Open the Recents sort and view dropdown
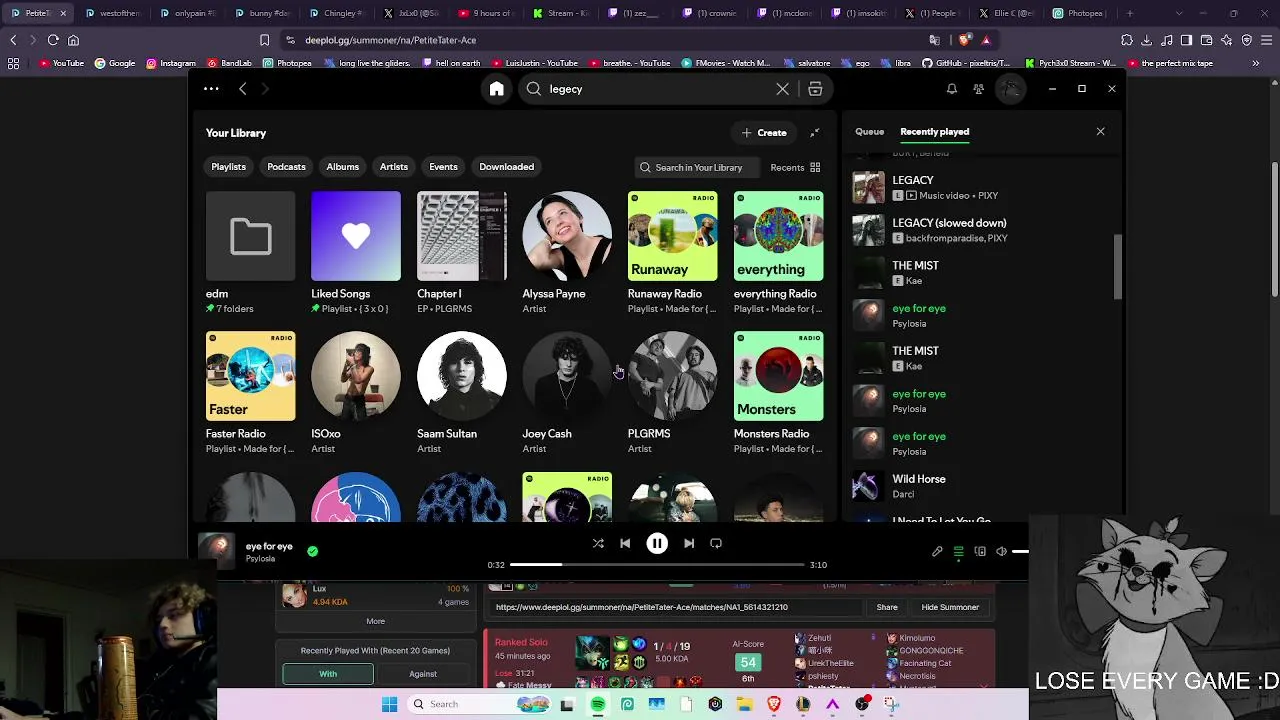This screenshot has width=1280, height=720. click(x=795, y=167)
